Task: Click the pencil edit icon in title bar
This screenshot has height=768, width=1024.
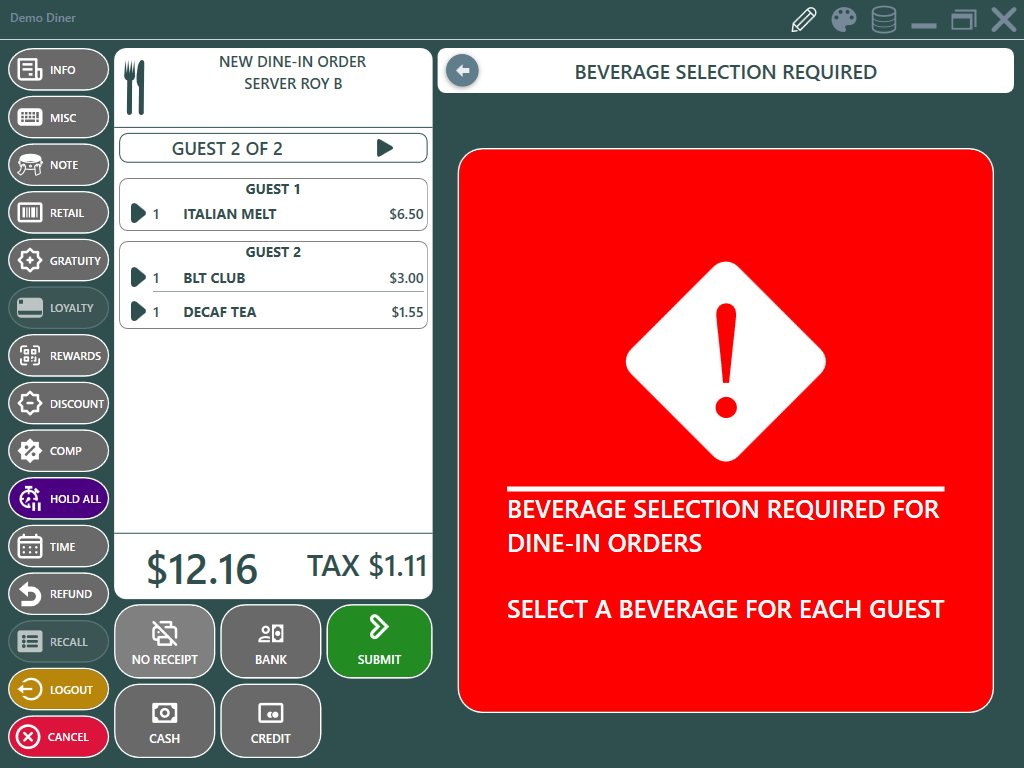Action: [x=804, y=20]
